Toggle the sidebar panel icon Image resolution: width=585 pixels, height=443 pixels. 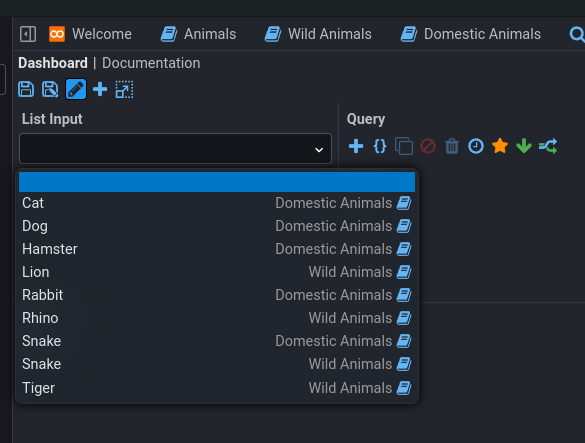tap(28, 34)
